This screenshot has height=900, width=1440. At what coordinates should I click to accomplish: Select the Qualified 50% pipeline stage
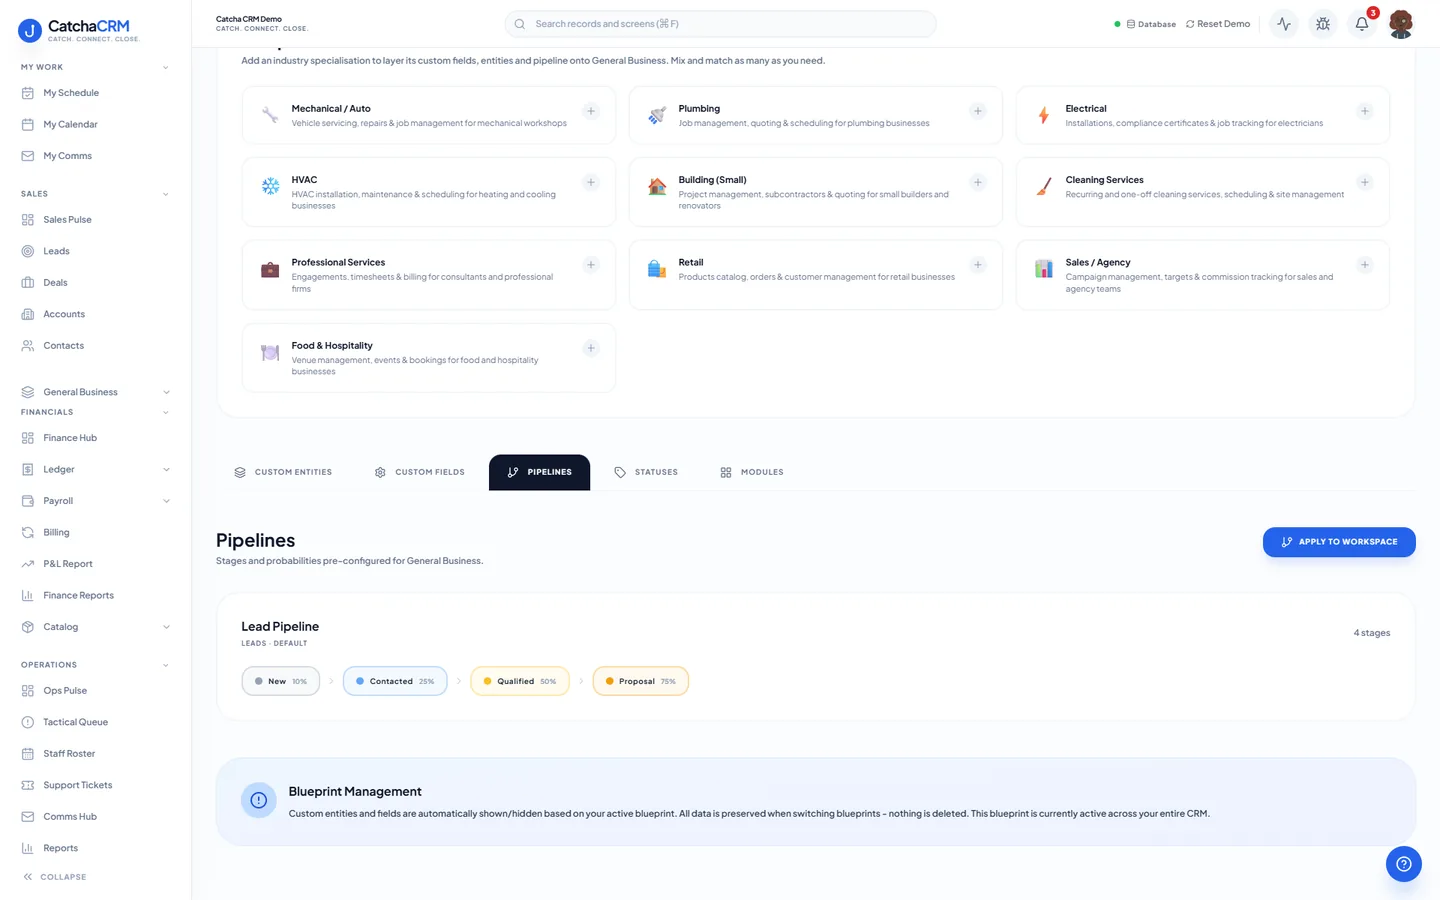[x=520, y=681]
